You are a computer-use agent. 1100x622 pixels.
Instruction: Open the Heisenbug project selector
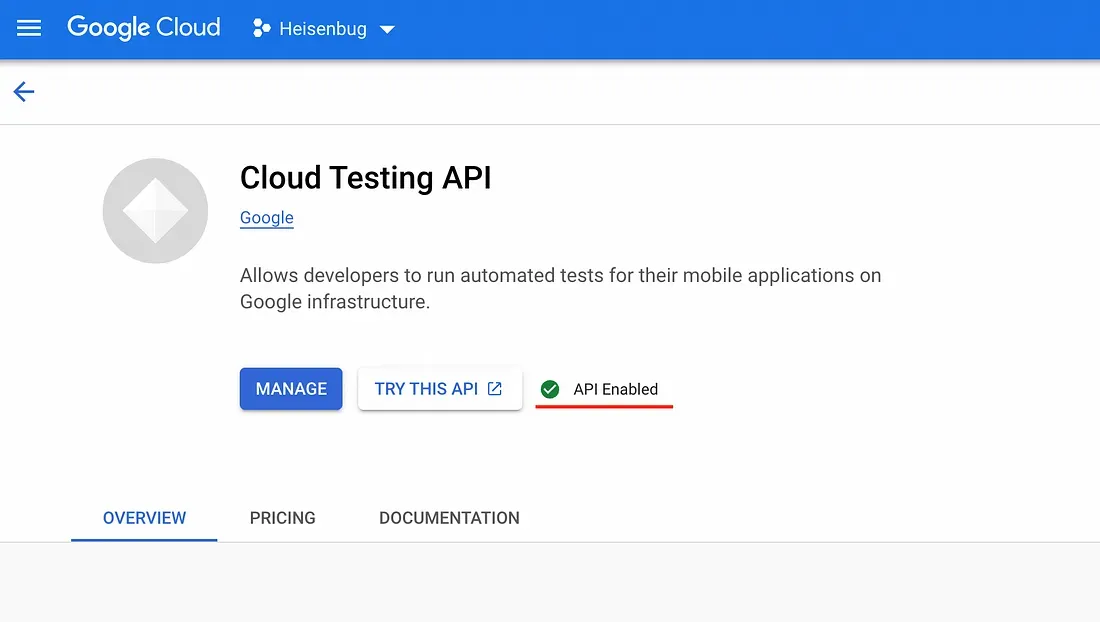pos(323,29)
